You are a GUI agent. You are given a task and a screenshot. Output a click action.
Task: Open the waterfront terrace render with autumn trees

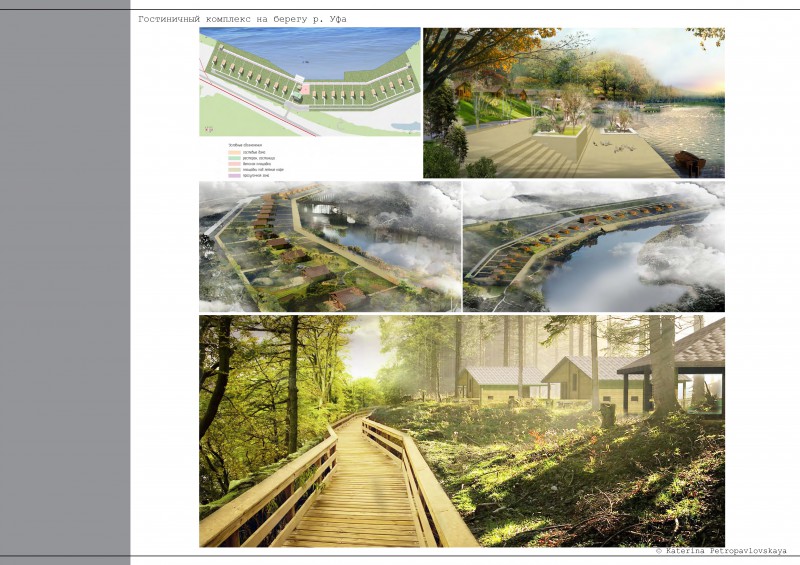[x=574, y=103]
